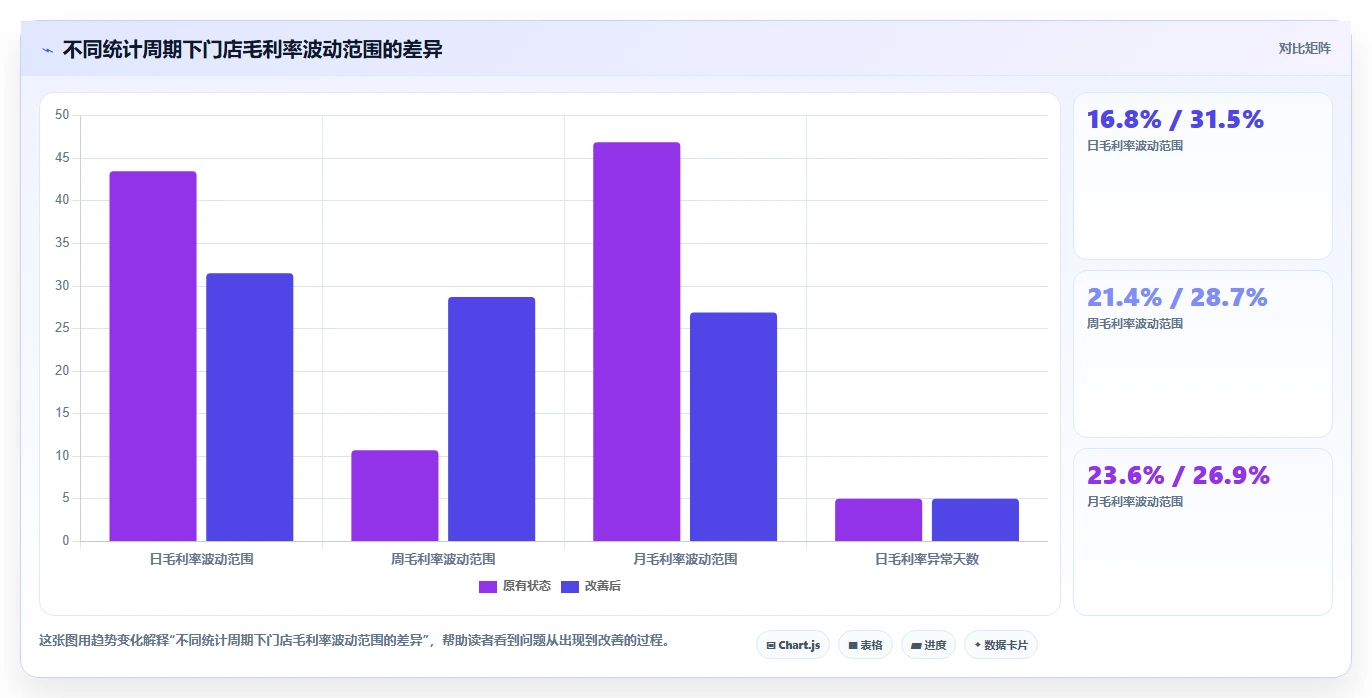Click the y-axis value 50
1372x698 pixels.
pyautogui.click(x=62, y=115)
